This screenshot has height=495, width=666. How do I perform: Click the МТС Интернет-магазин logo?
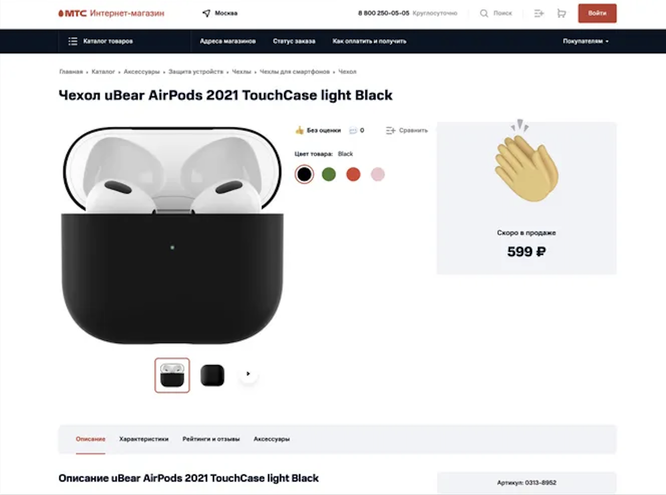tap(111, 13)
